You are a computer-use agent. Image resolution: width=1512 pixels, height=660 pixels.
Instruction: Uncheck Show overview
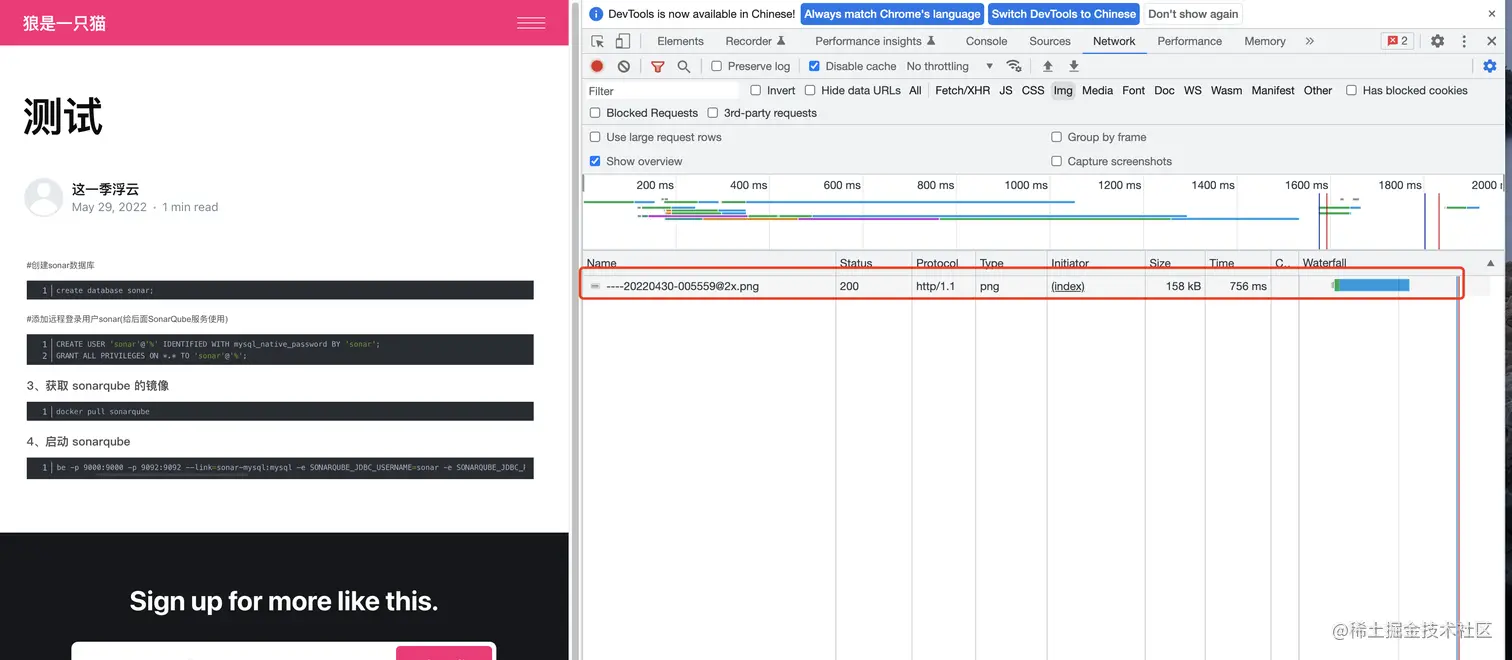595,161
